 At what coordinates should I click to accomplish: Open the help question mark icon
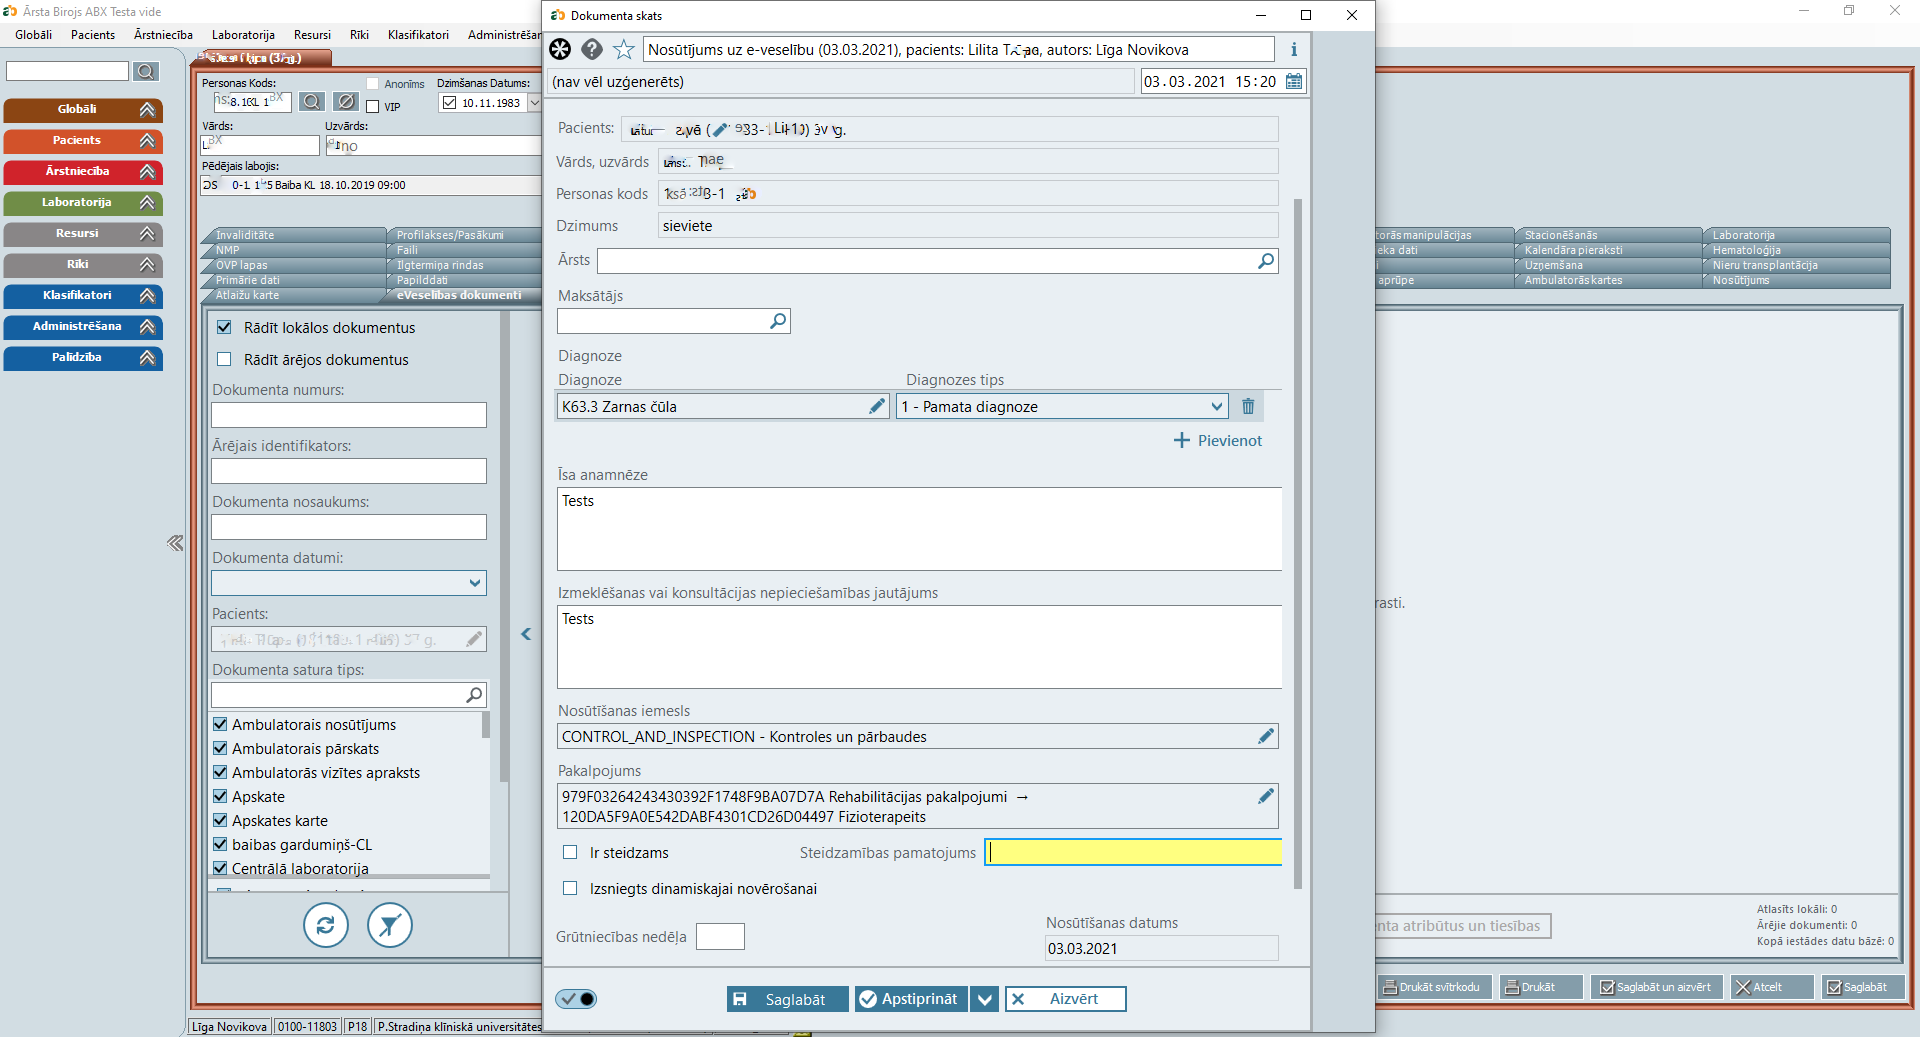592,49
